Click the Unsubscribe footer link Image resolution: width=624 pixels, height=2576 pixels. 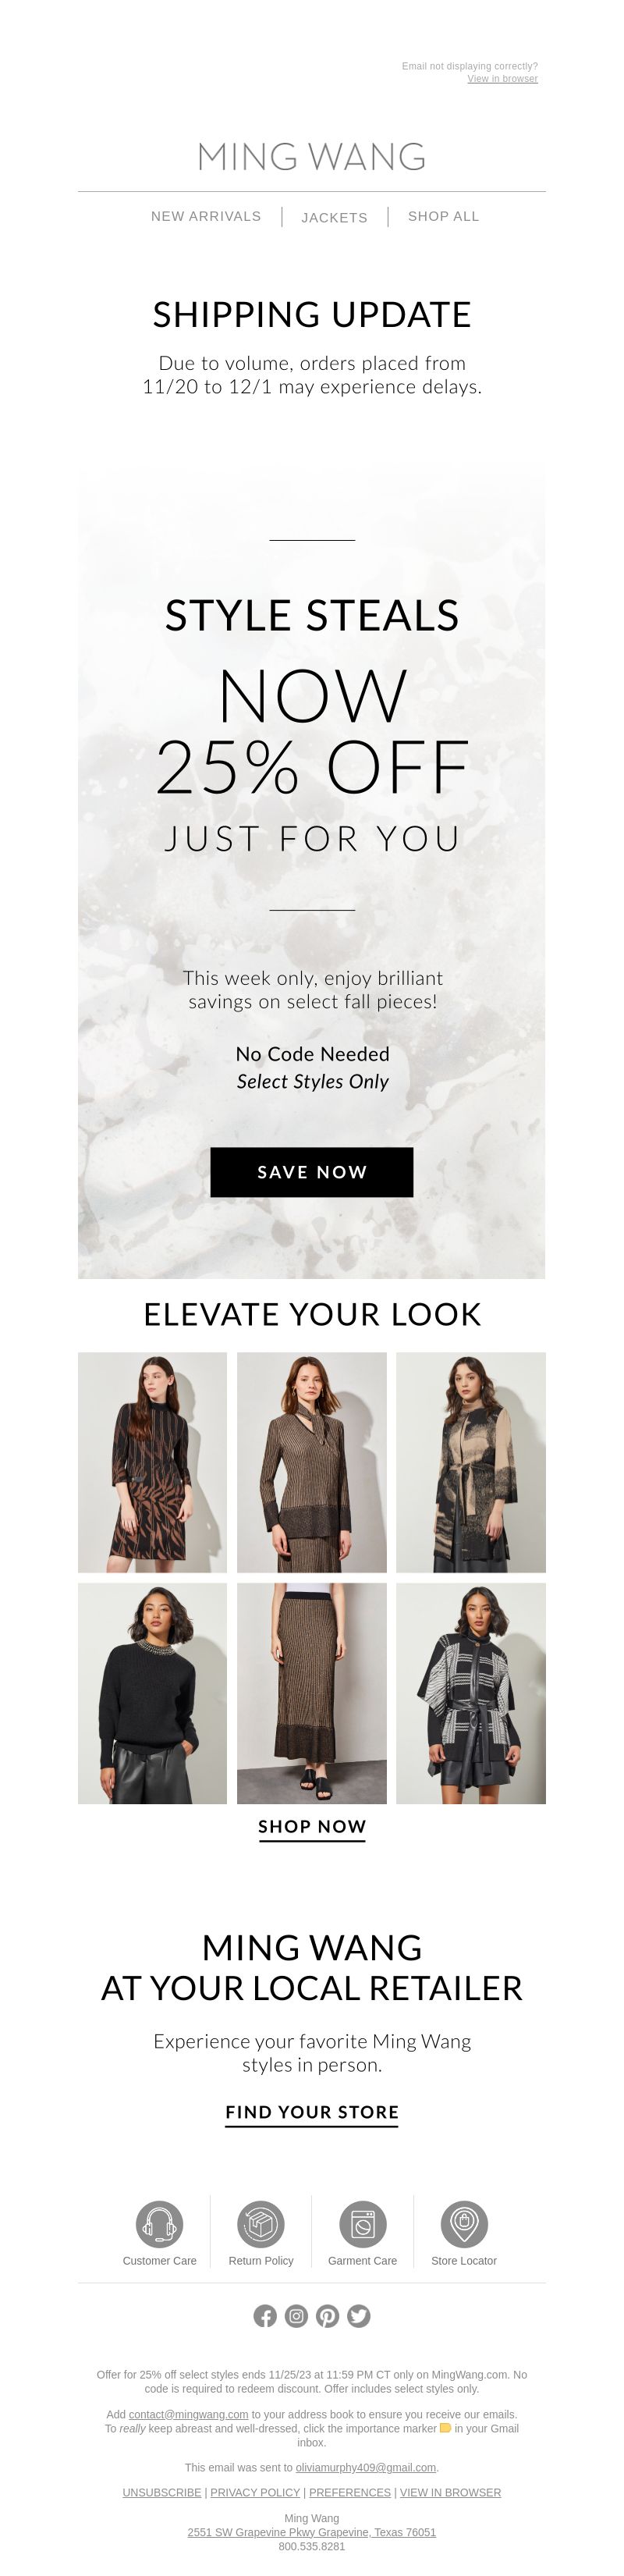click(162, 2492)
